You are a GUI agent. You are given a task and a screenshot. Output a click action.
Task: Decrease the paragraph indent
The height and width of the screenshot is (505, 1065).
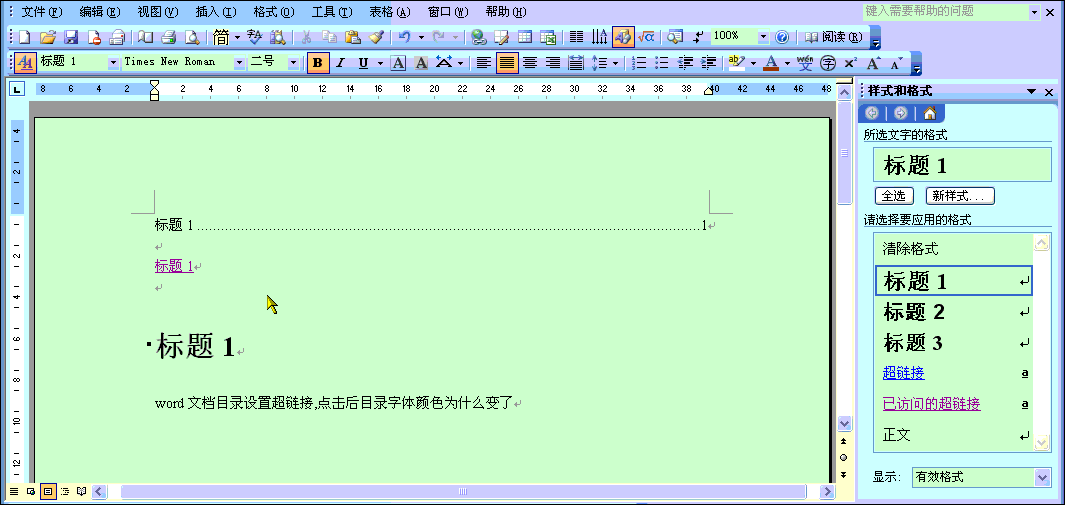click(x=685, y=63)
